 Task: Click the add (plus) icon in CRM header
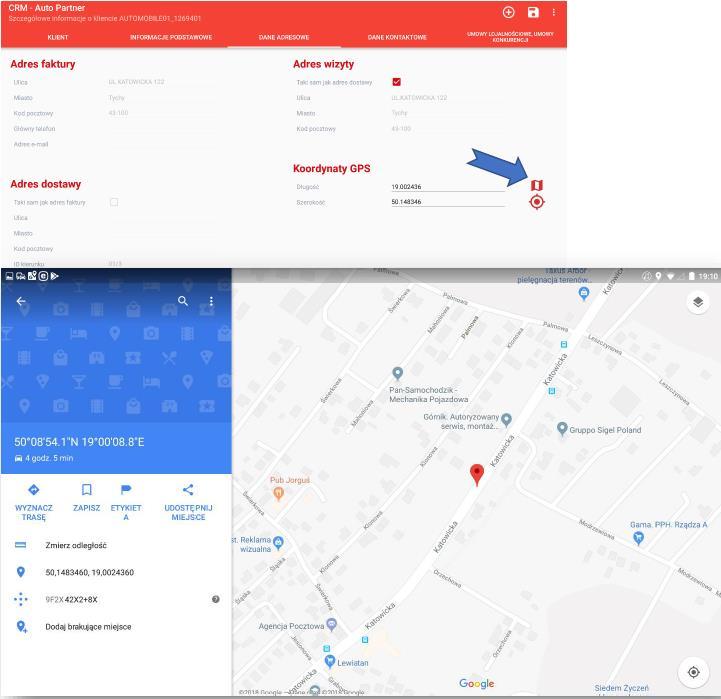pyautogui.click(x=508, y=12)
